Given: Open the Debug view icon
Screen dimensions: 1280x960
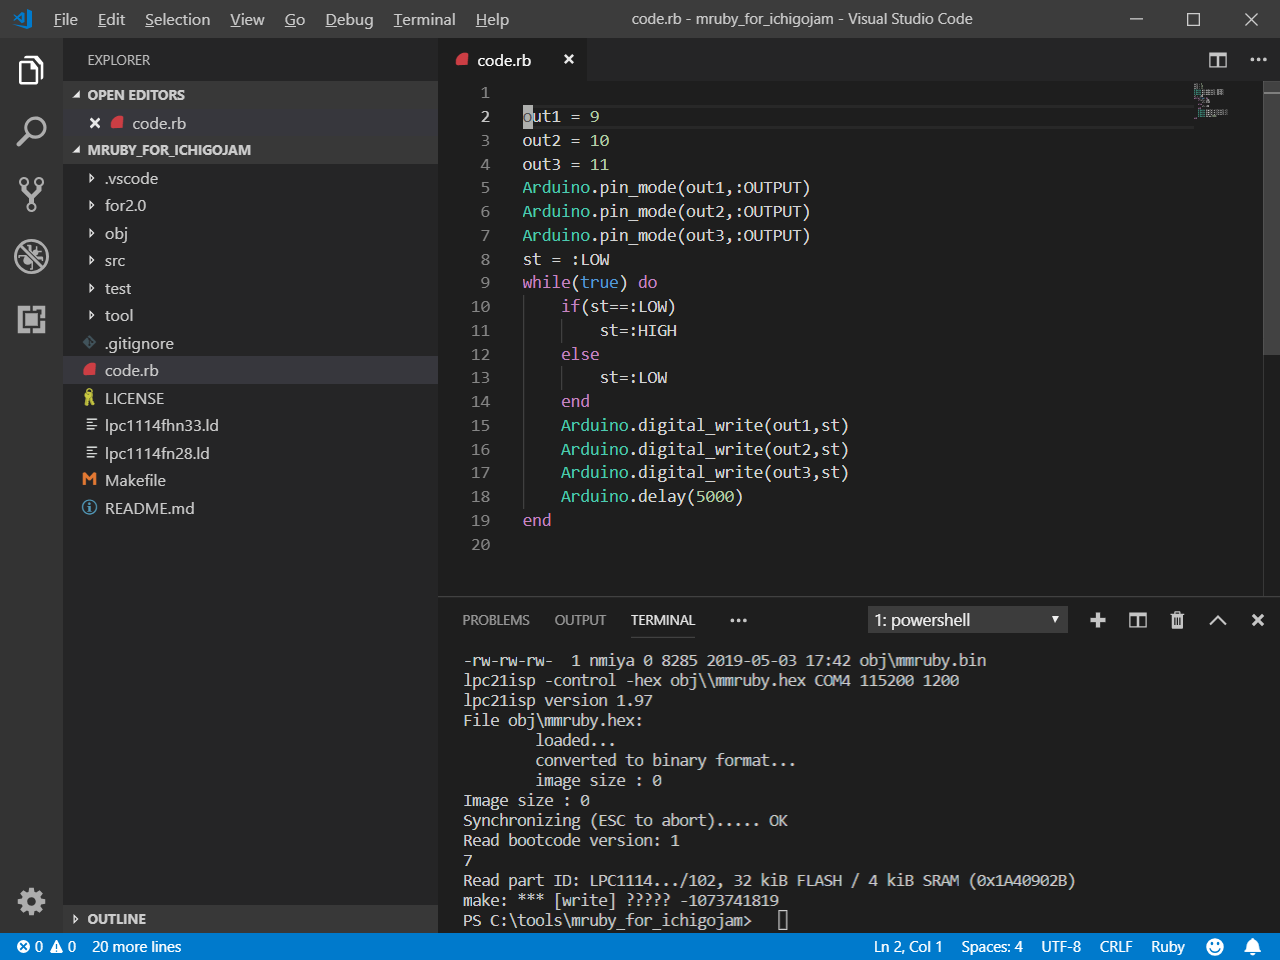Looking at the screenshot, I should click(31, 257).
